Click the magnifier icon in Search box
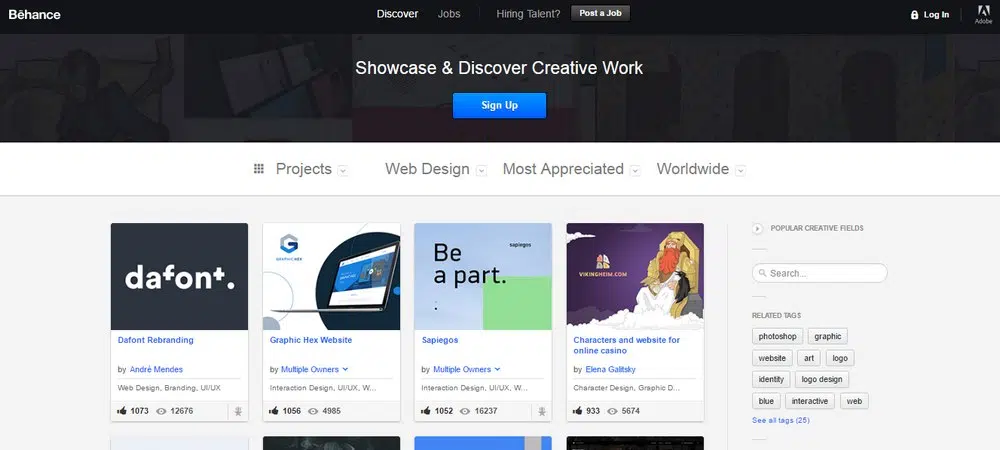This screenshot has height=450, width=1000. pos(762,273)
